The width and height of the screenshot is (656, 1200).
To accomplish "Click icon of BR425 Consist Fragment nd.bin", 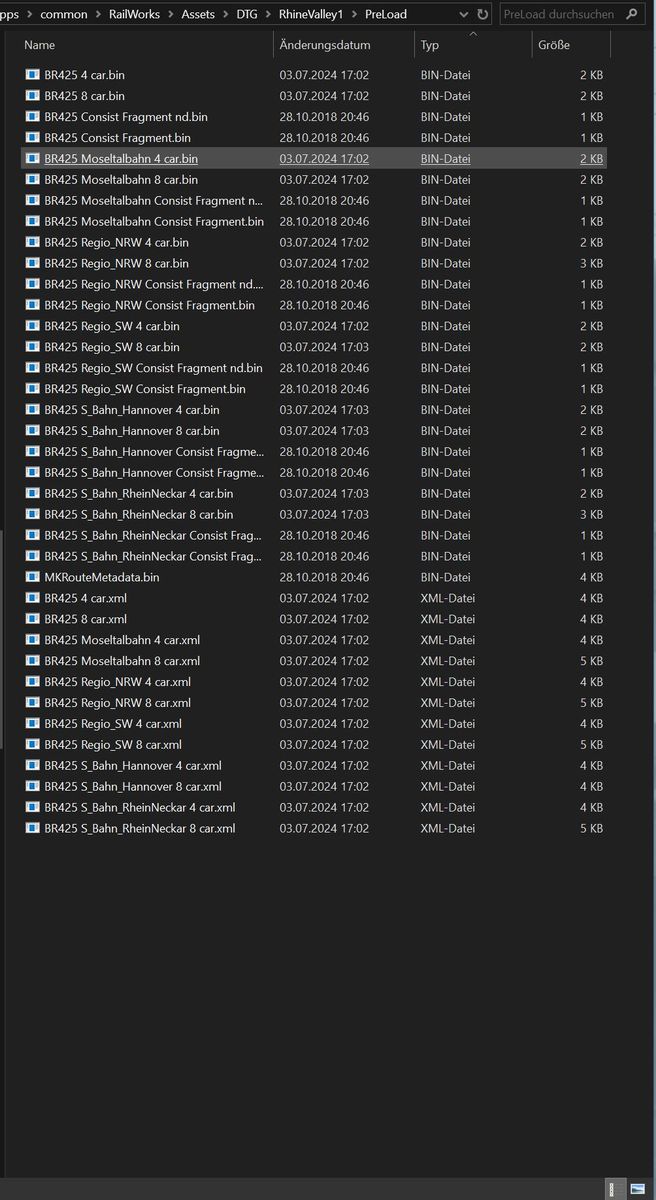I will pyautogui.click(x=32, y=117).
